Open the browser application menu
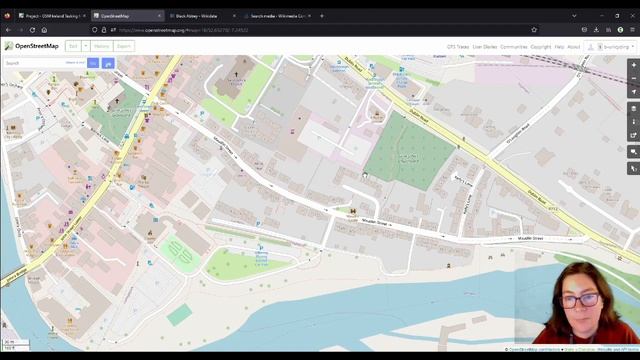Image resolution: width=640 pixels, height=360 pixels. 633,30
